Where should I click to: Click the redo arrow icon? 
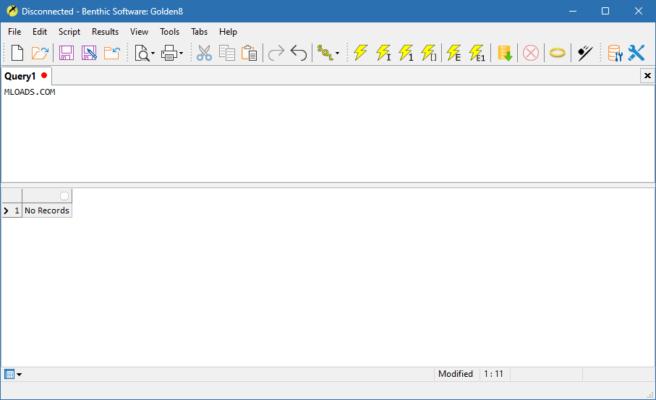(276, 53)
